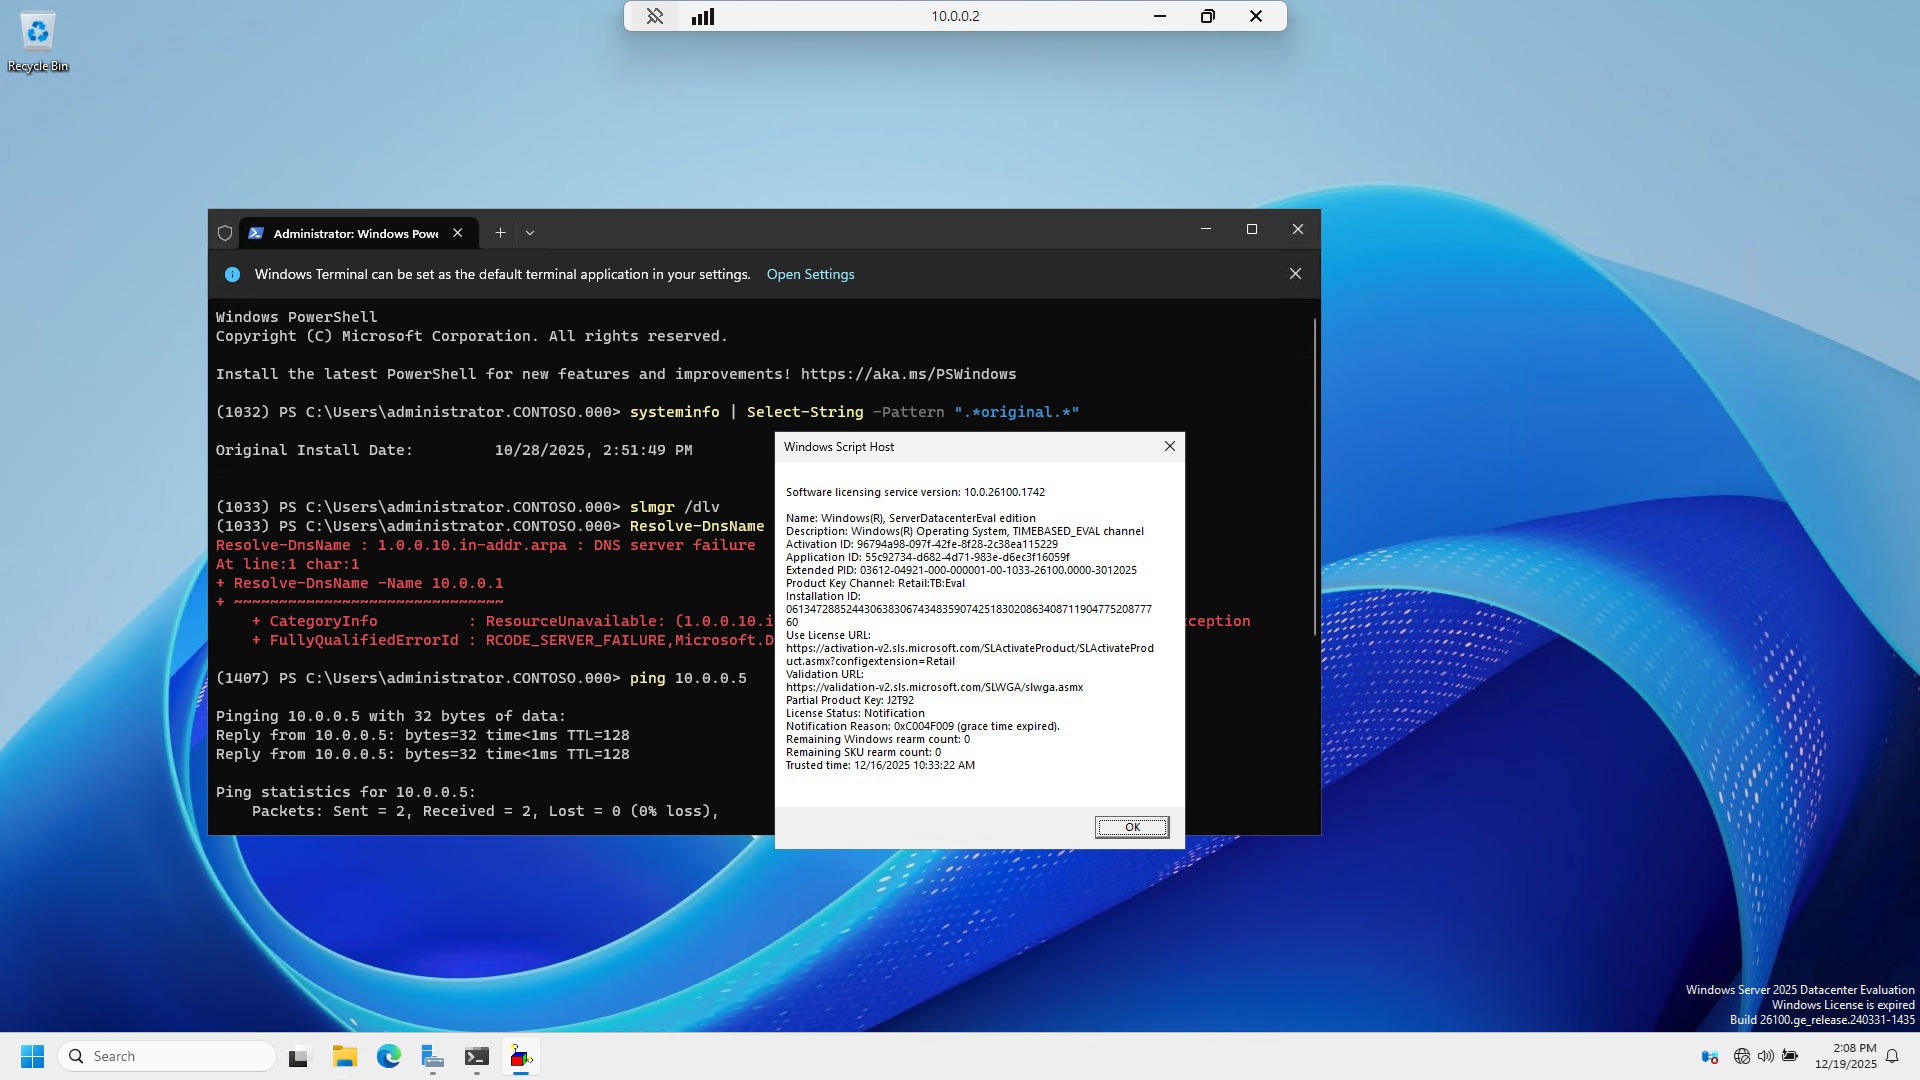Select Administrator: Windows PowerShell tab
This screenshot has height=1080, width=1920.
(354, 233)
